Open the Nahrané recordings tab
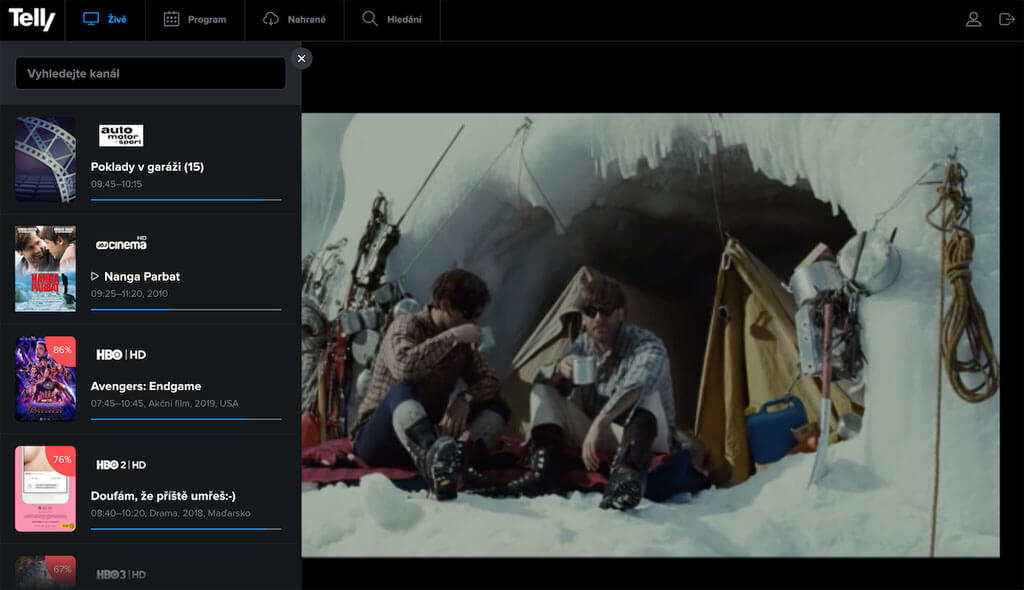 294,20
